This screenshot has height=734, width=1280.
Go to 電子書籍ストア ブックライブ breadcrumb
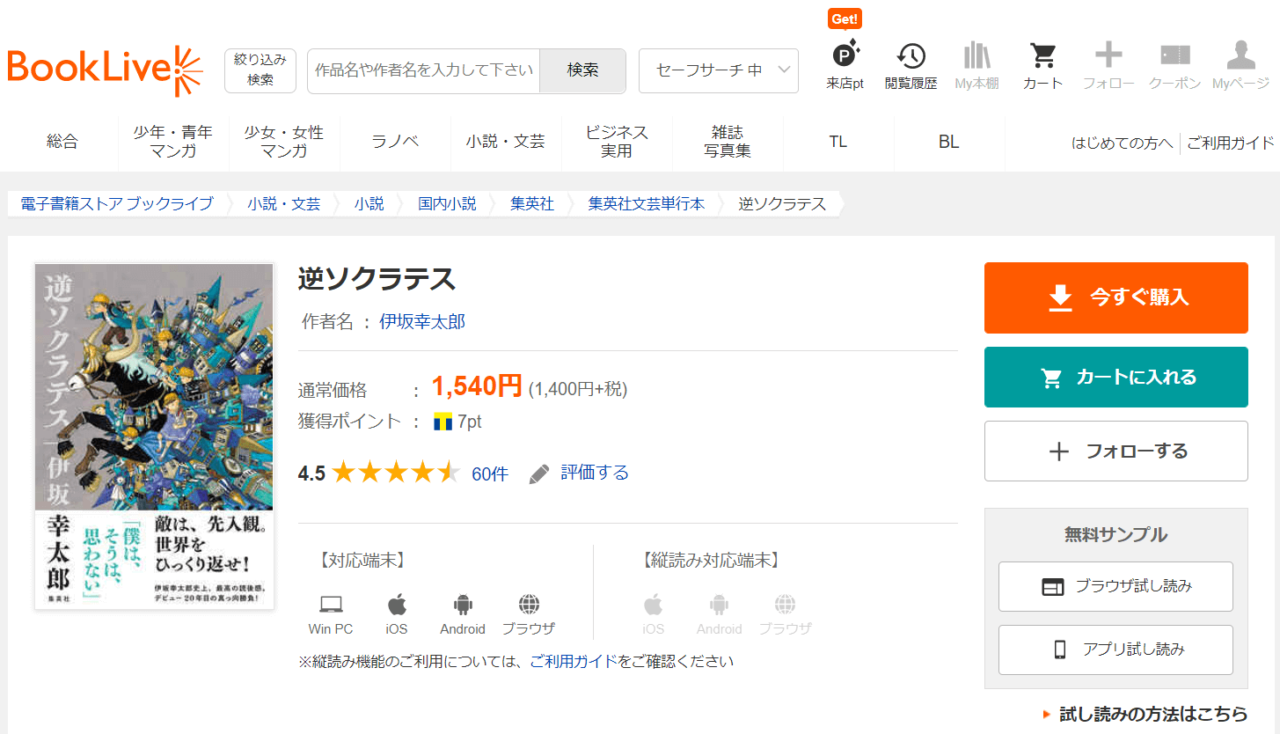(x=117, y=204)
